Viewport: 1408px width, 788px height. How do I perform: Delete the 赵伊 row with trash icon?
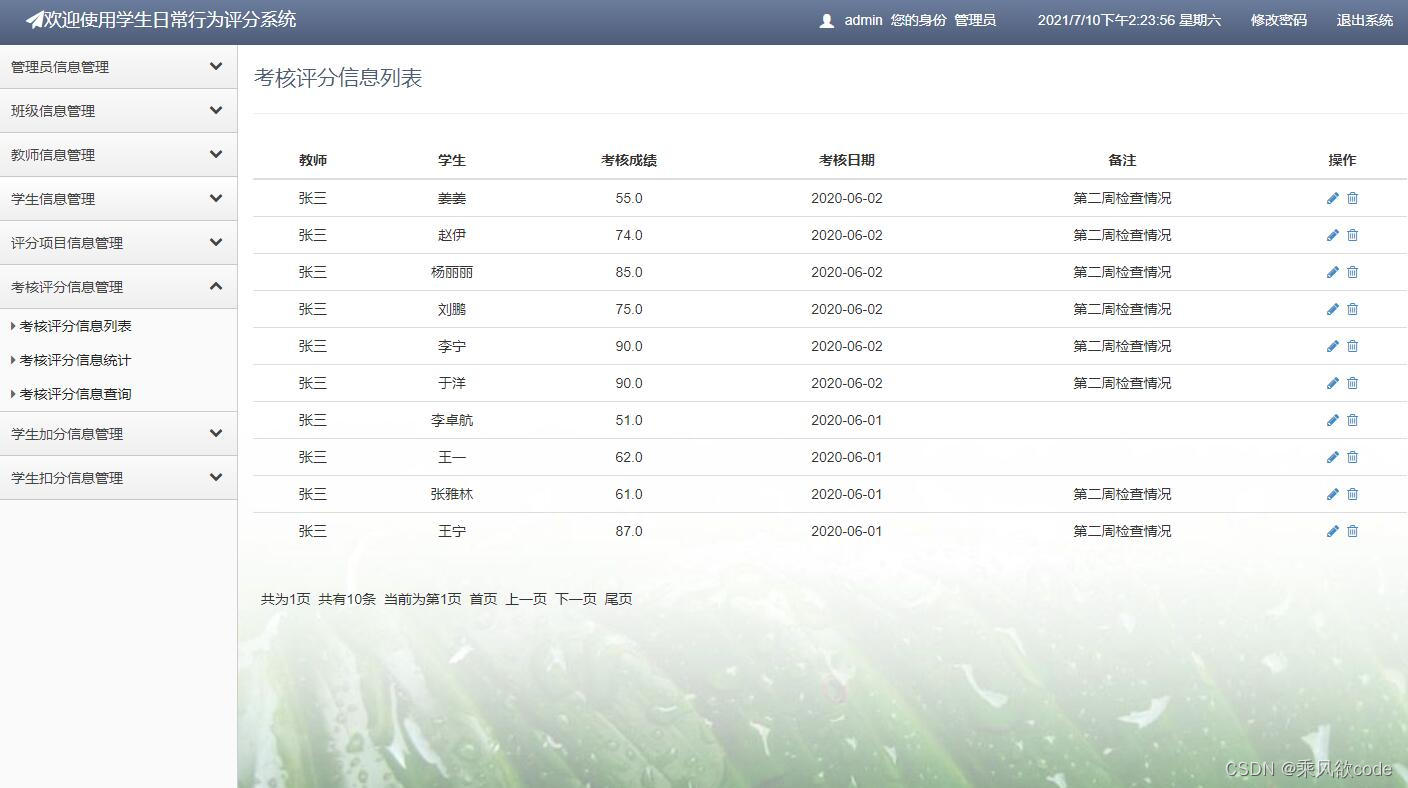click(x=1352, y=235)
